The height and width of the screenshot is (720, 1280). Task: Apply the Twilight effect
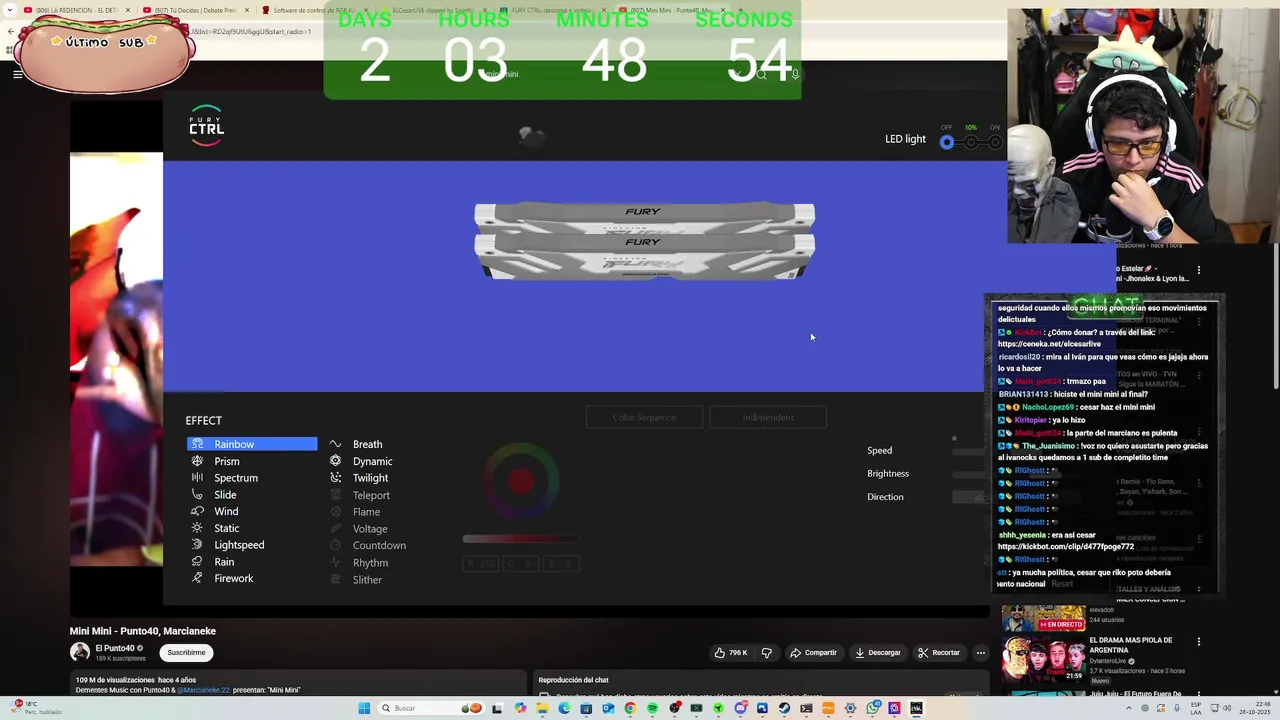tap(370, 478)
